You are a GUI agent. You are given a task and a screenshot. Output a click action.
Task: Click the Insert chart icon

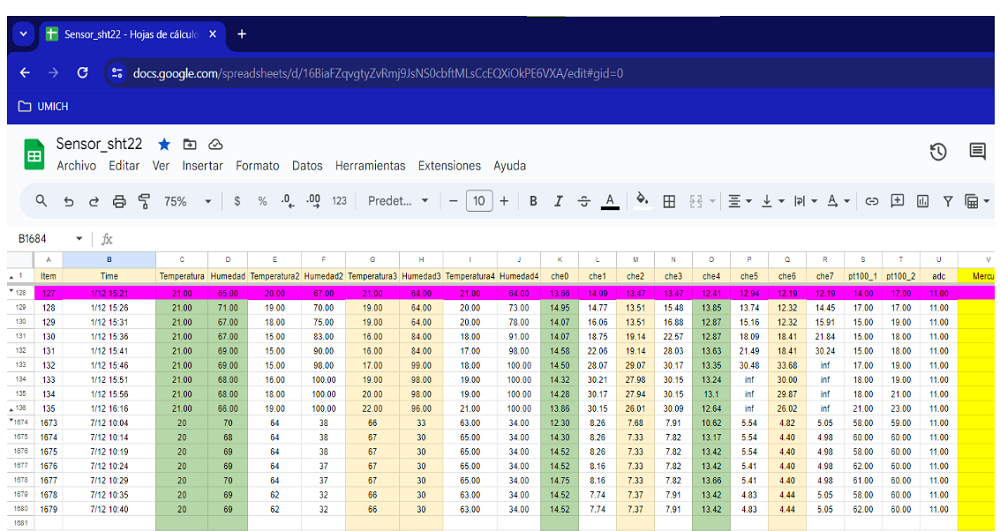[923, 201]
